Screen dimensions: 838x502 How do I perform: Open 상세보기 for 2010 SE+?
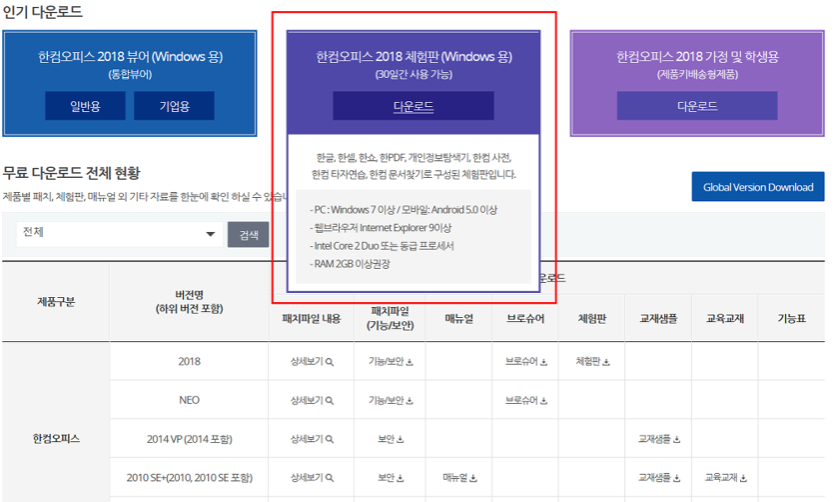312,477
